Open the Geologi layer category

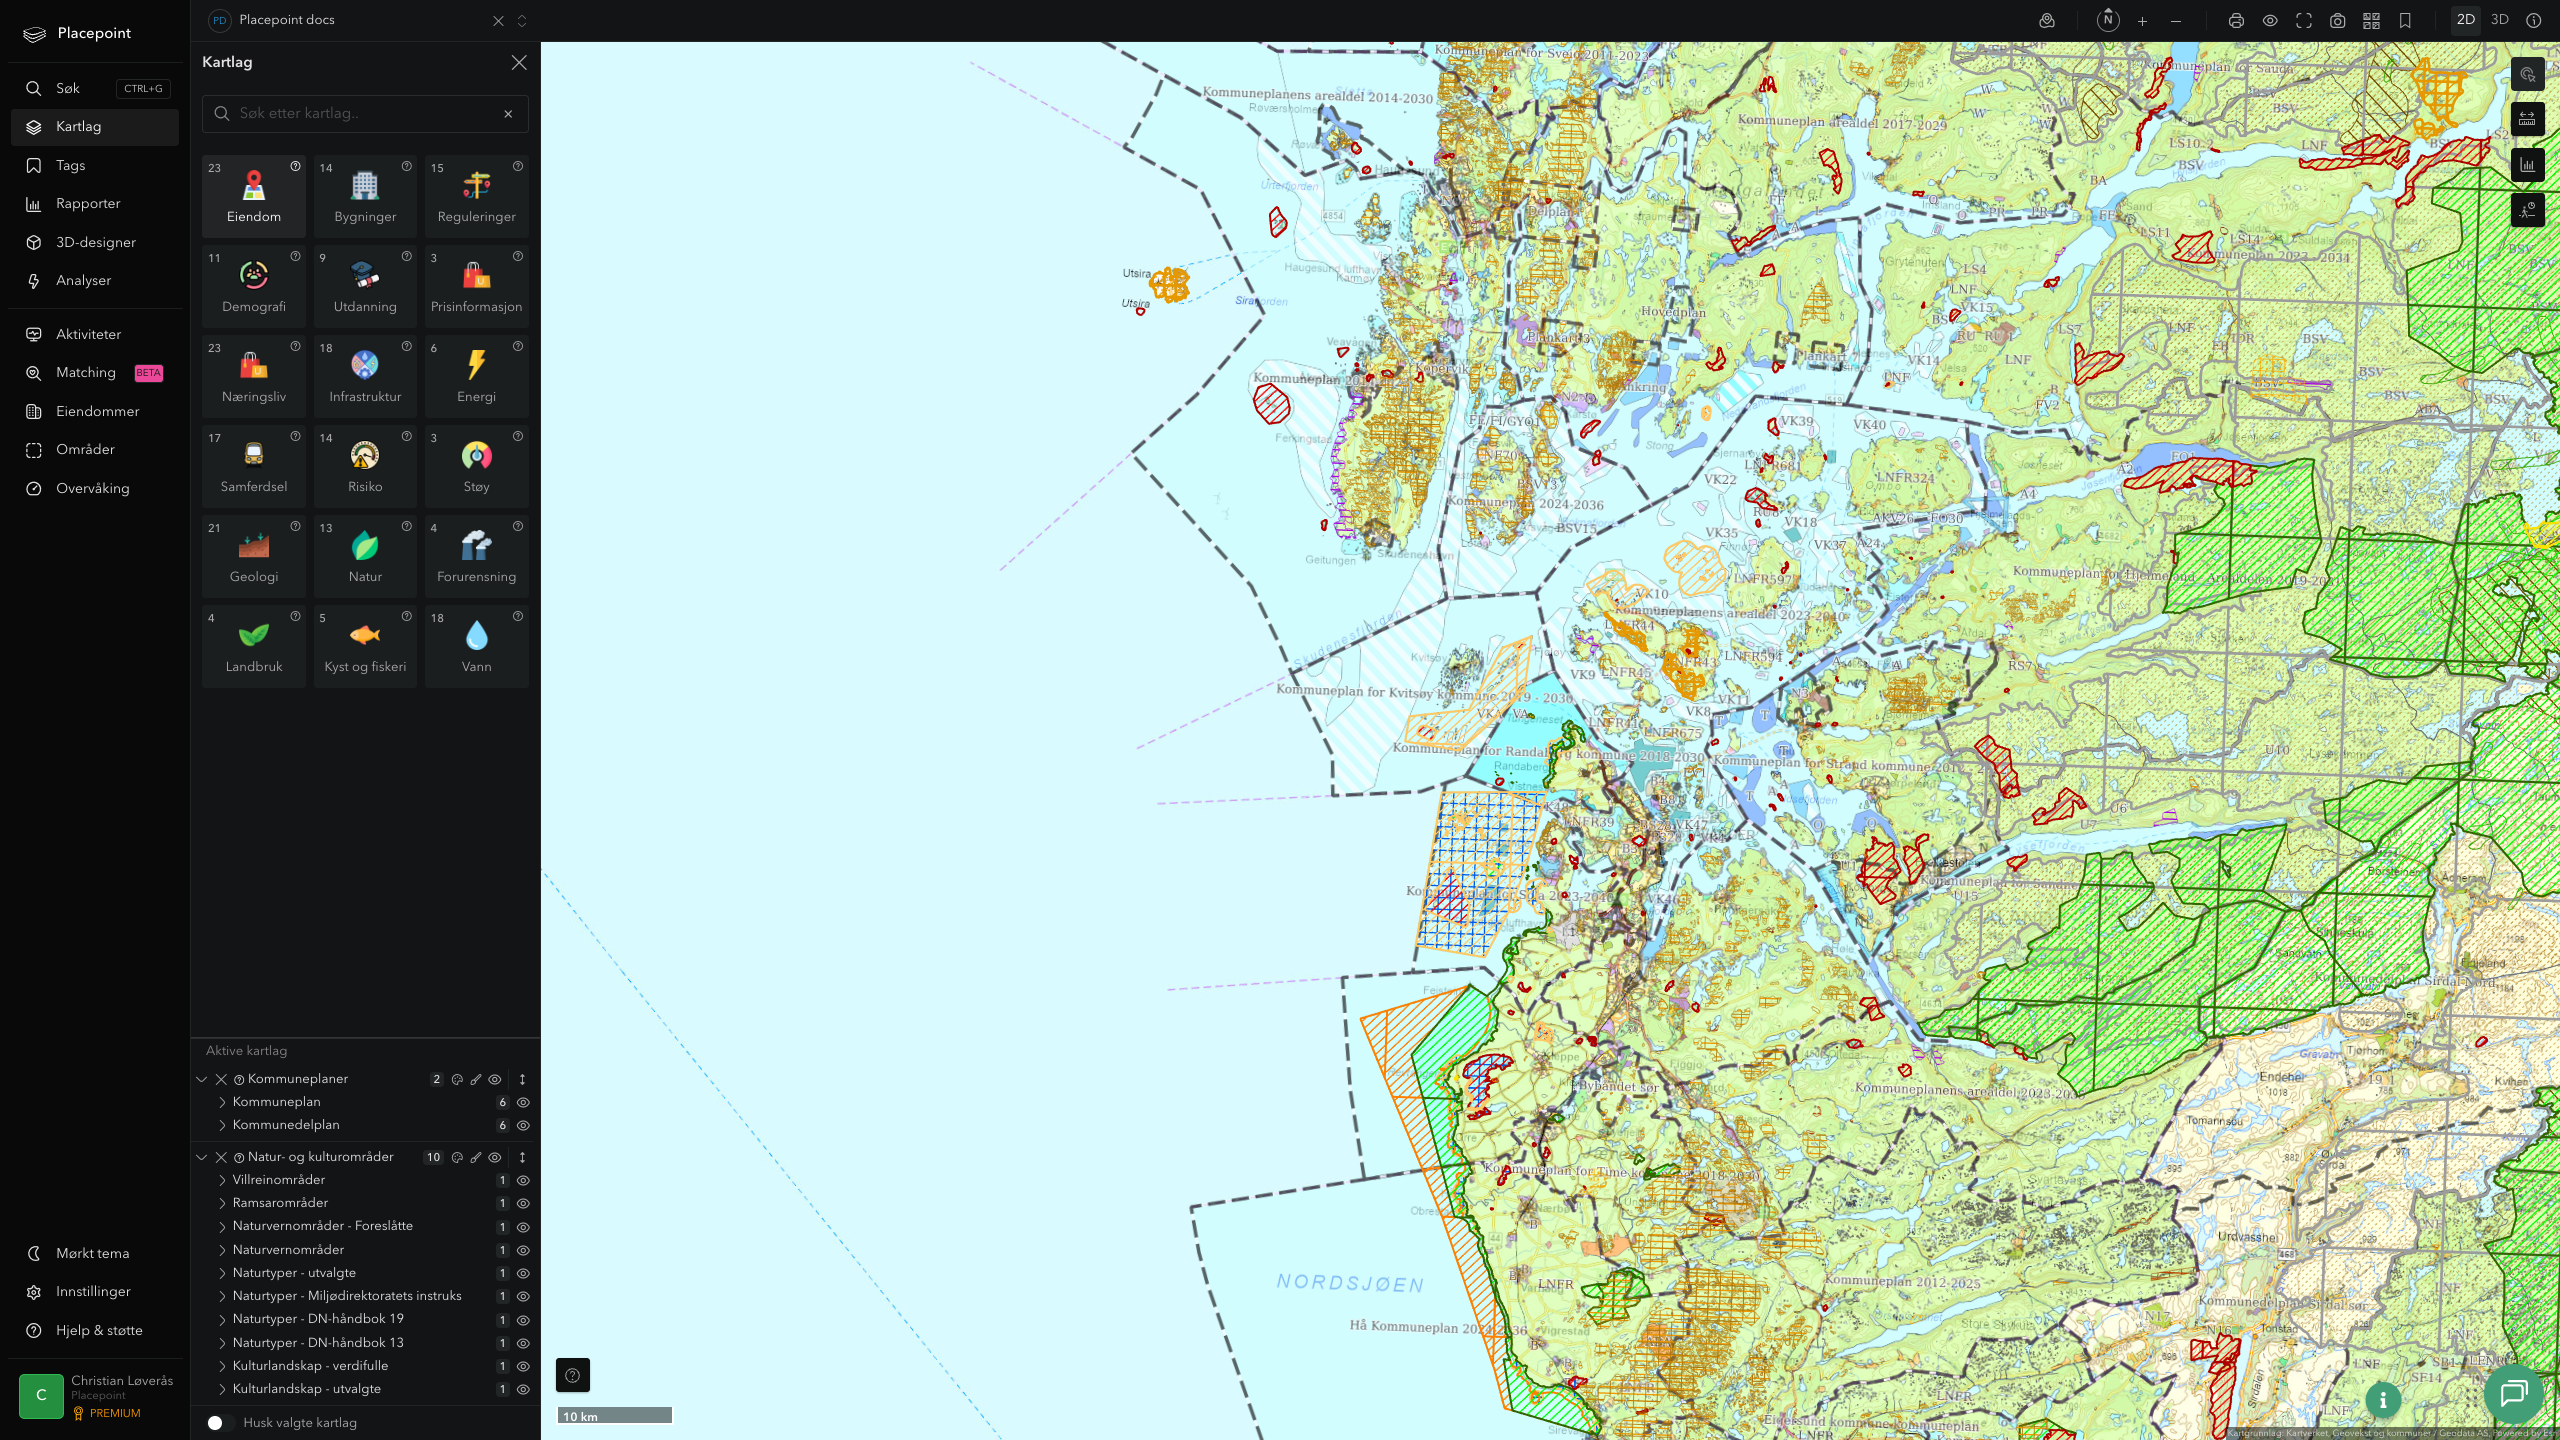pyautogui.click(x=254, y=556)
